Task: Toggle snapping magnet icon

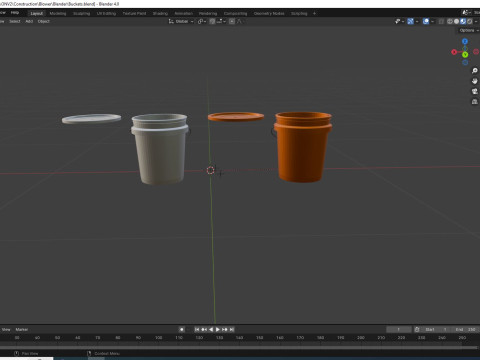Action: tap(212, 21)
